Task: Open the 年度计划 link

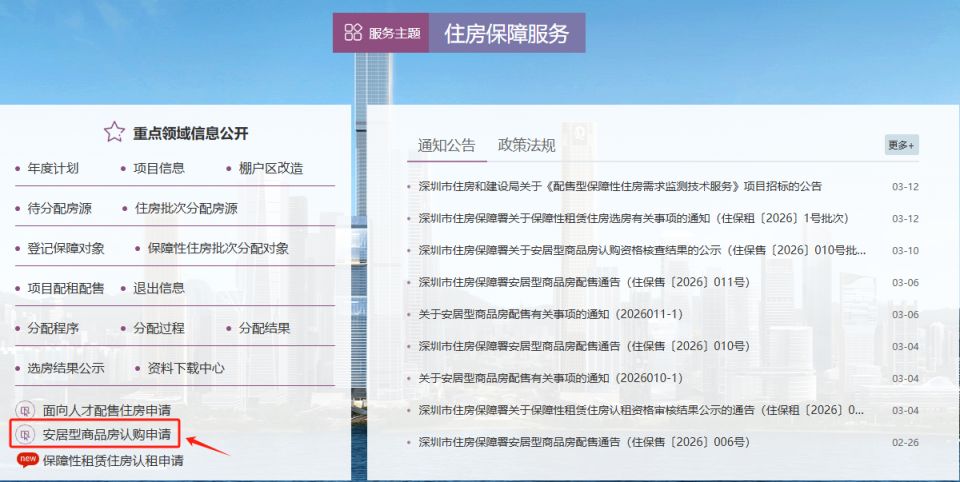Action: click(x=53, y=168)
